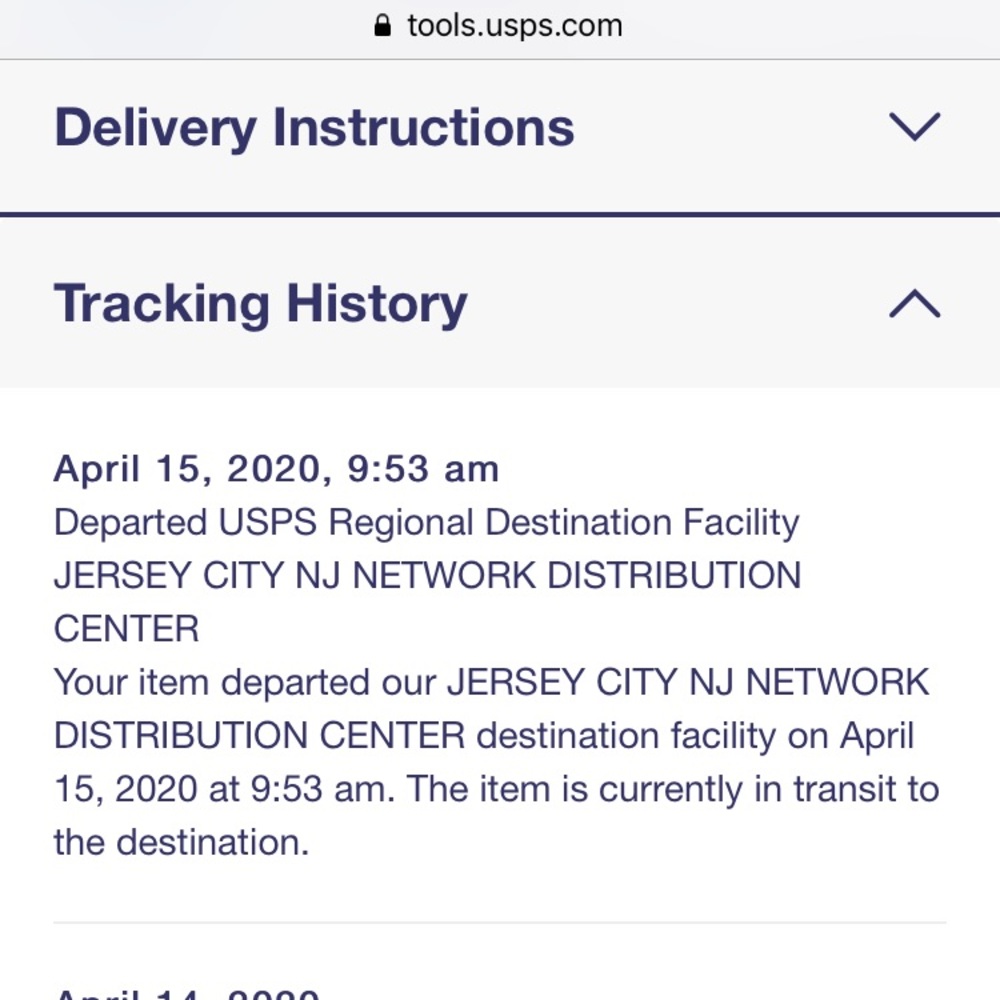The width and height of the screenshot is (1000, 1000).
Task: Click the in-transit description paragraph
Action: [x=497, y=761]
